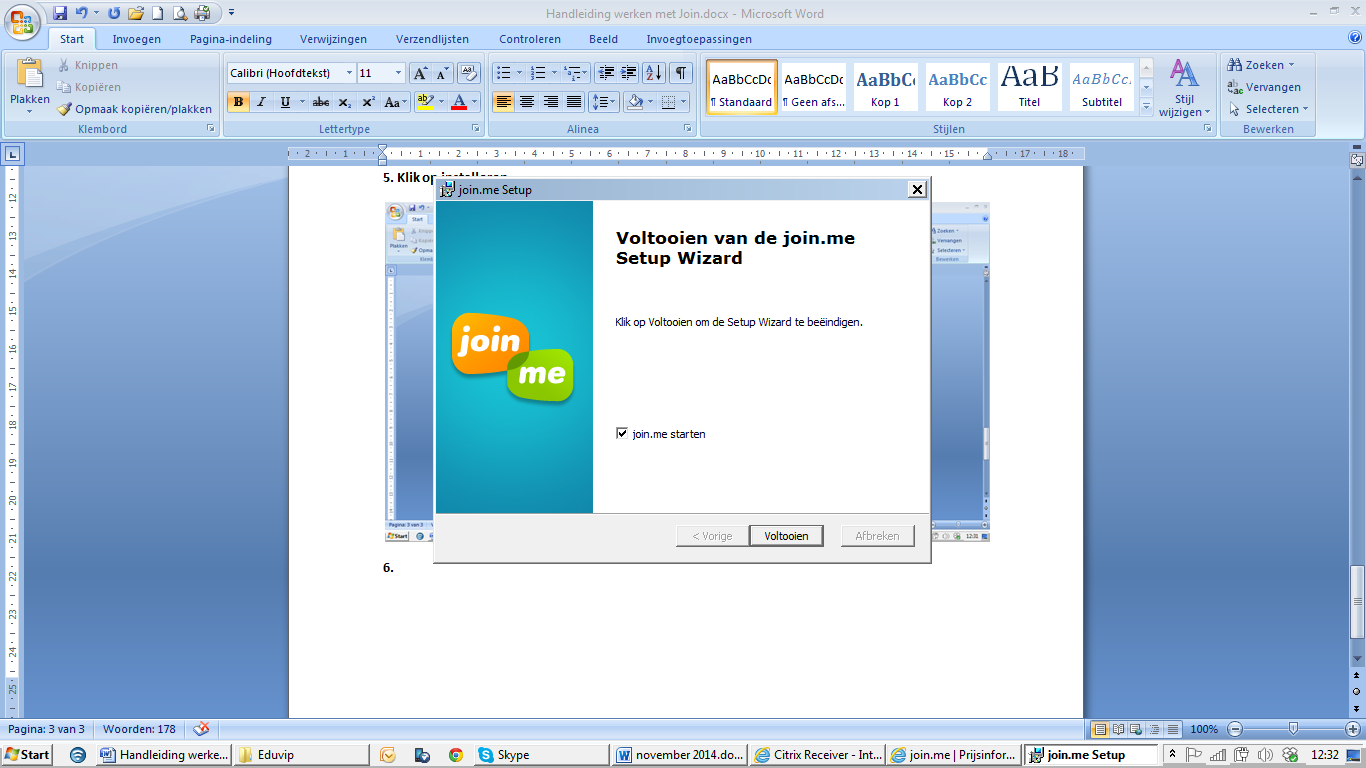
Task: Apply strikethrough formatting
Action: coord(321,102)
